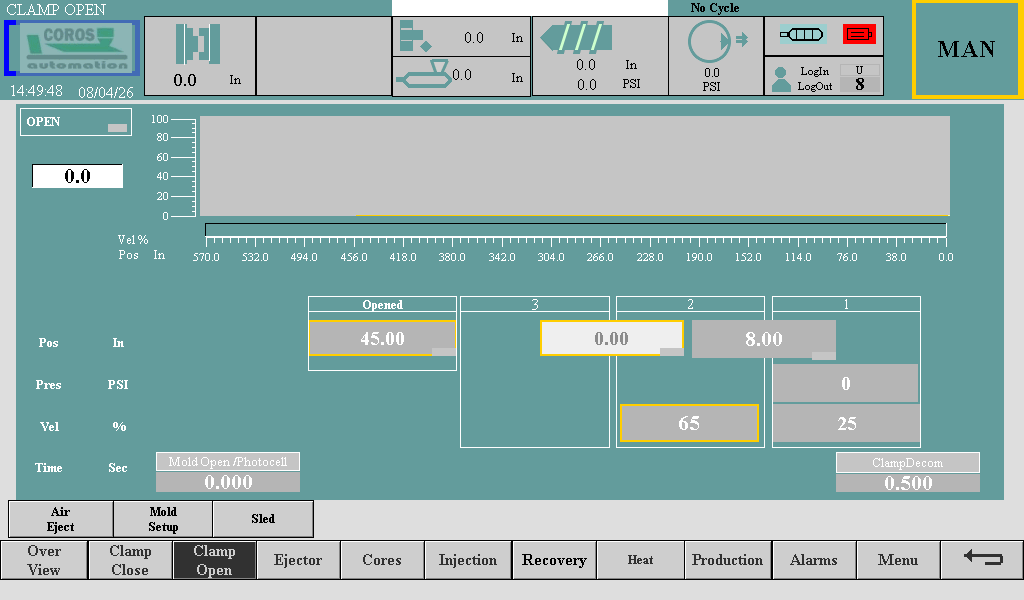Edit the Opened position field 45.00

coord(382,339)
